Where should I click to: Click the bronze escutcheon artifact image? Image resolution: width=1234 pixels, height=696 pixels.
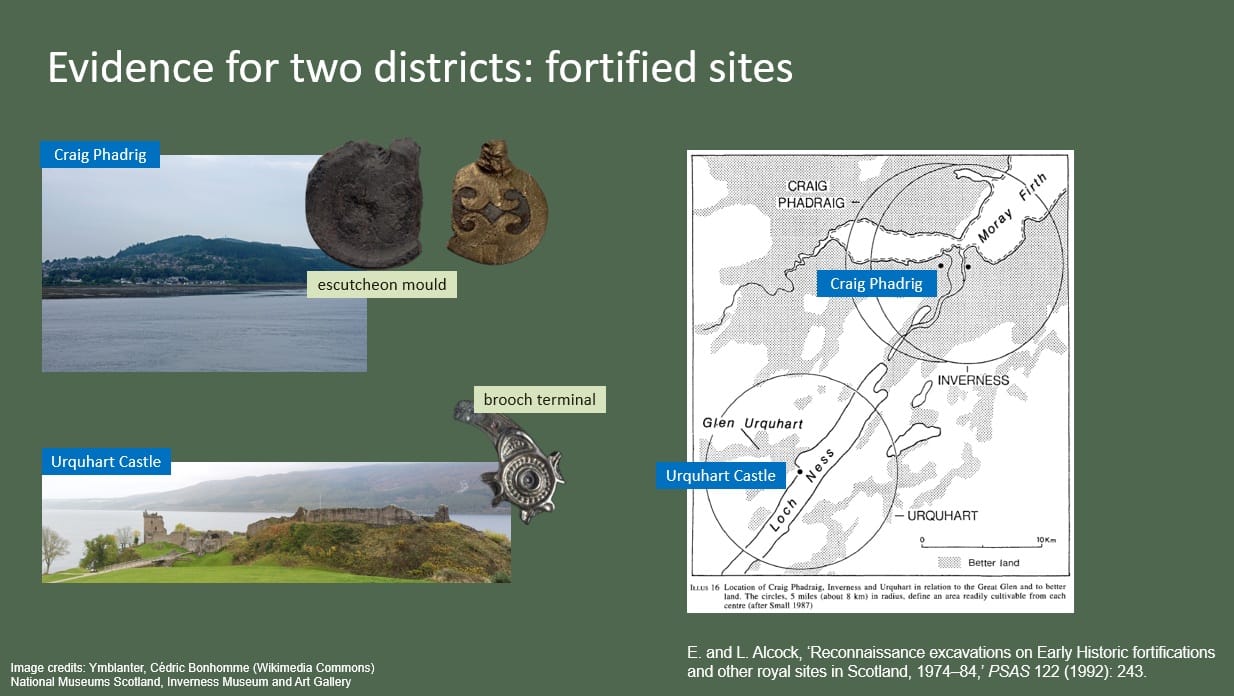pos(497,204)
